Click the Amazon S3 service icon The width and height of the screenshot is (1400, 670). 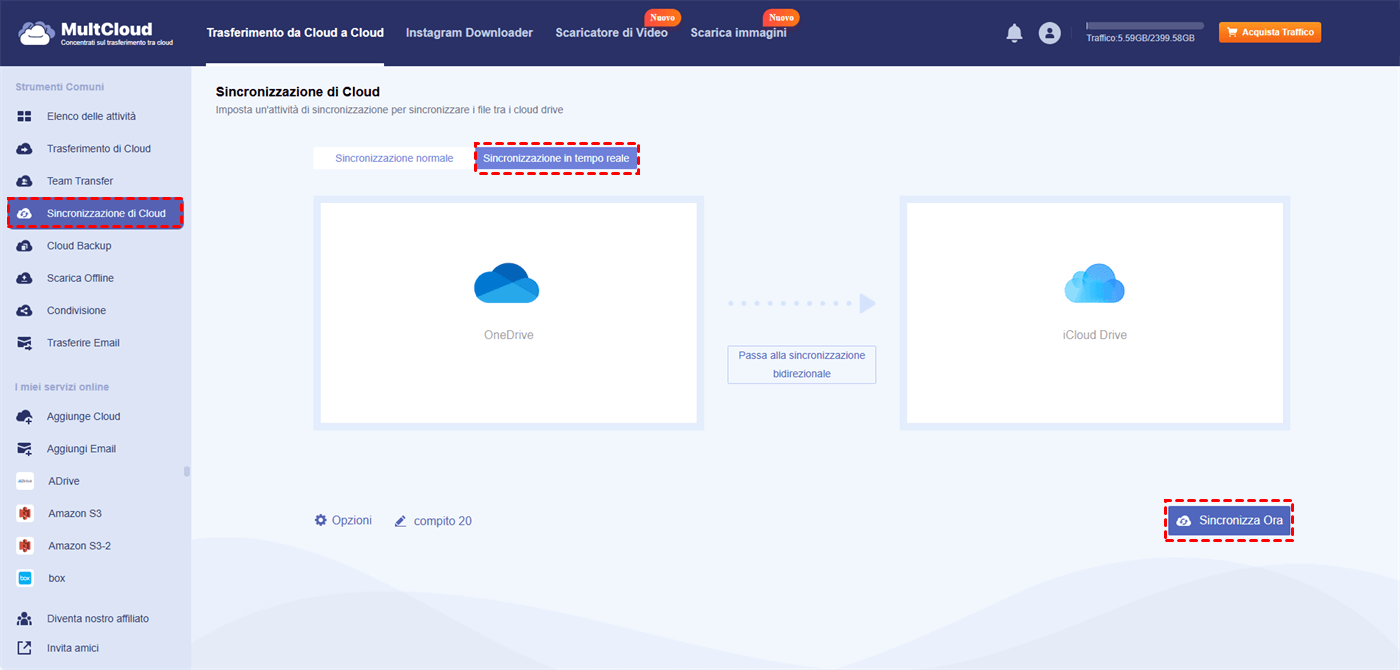click(x=25, y=513)
